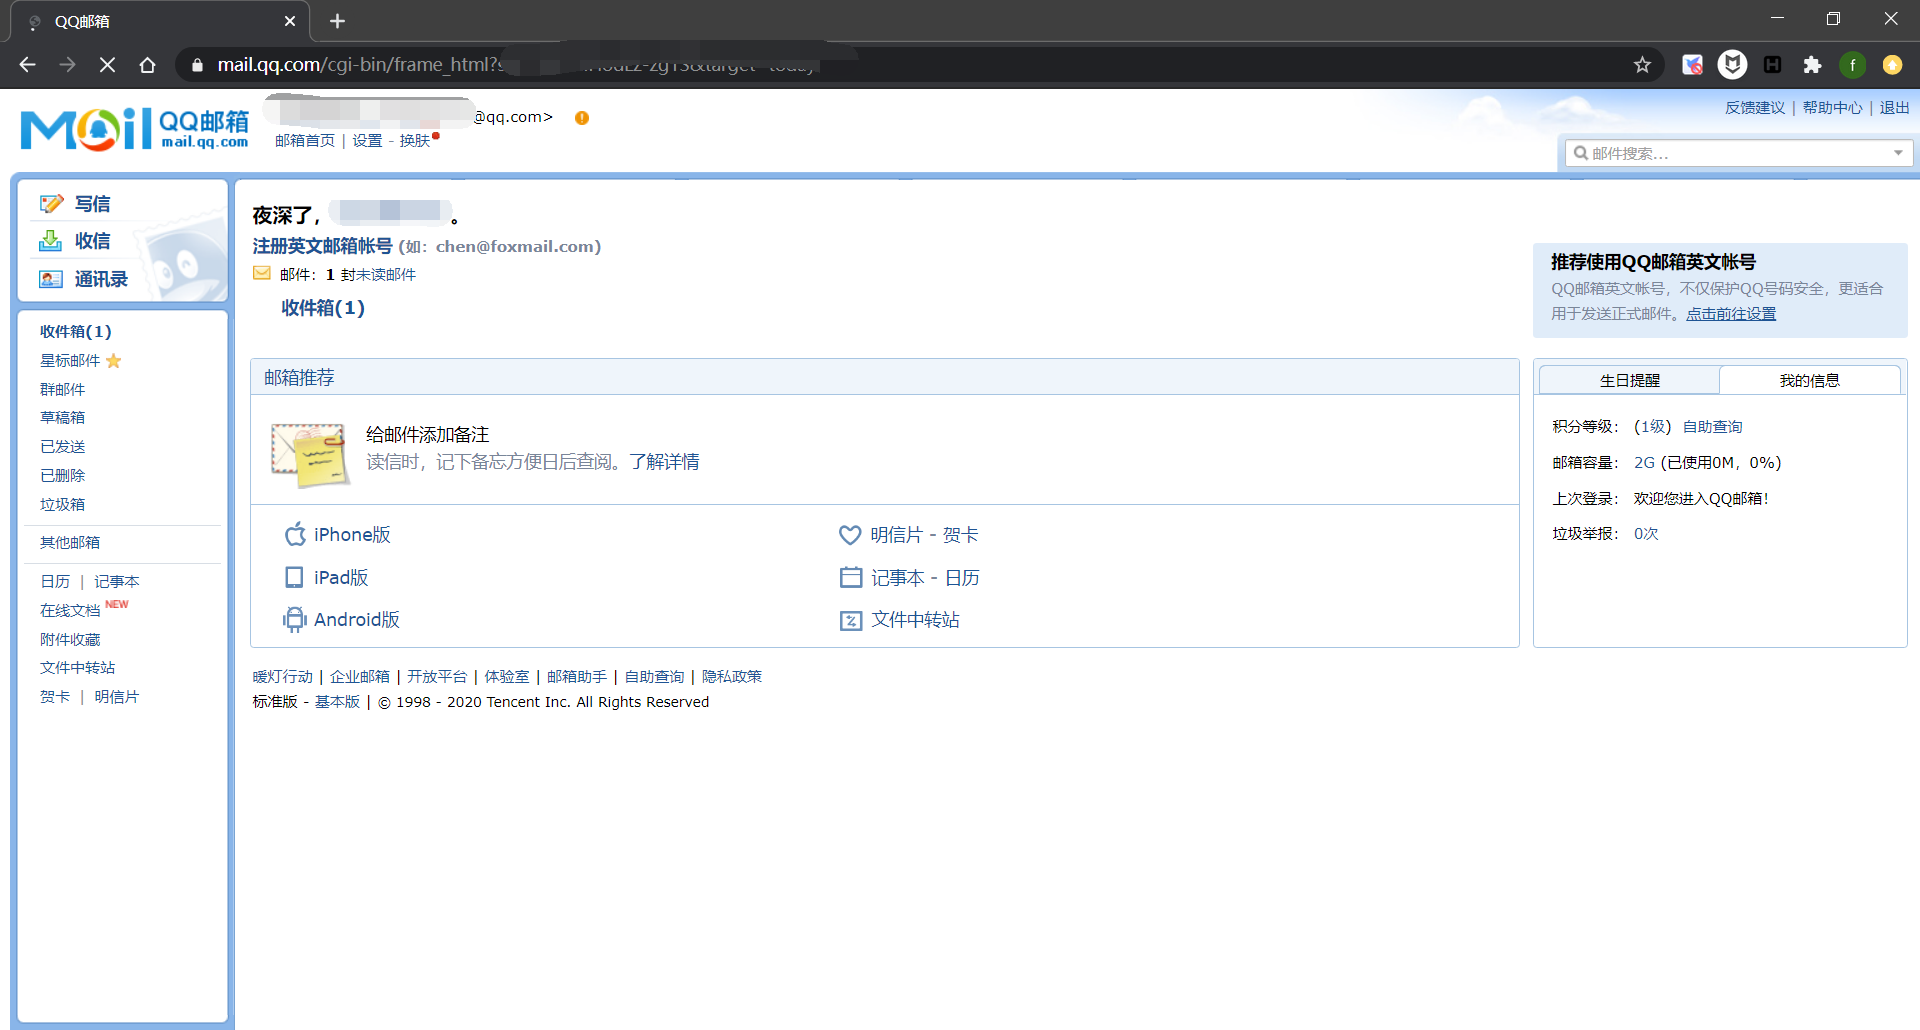
Task: Click the Android robot icon
Action: pos(294,620)
